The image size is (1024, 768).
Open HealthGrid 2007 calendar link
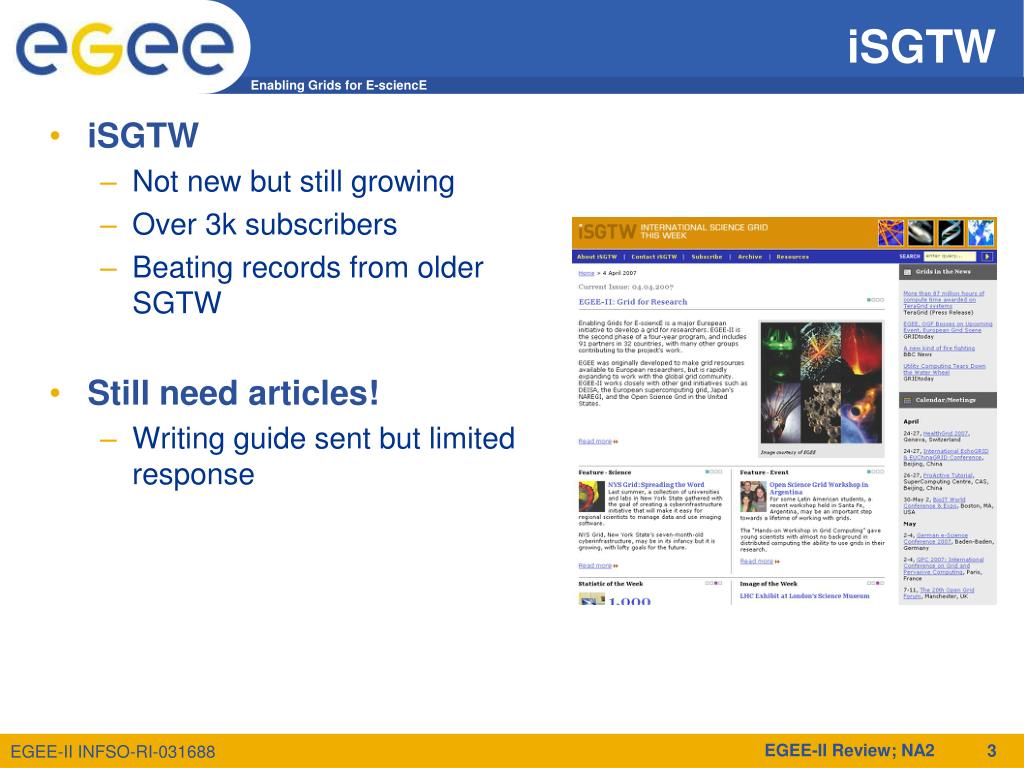tap(946, 433)
